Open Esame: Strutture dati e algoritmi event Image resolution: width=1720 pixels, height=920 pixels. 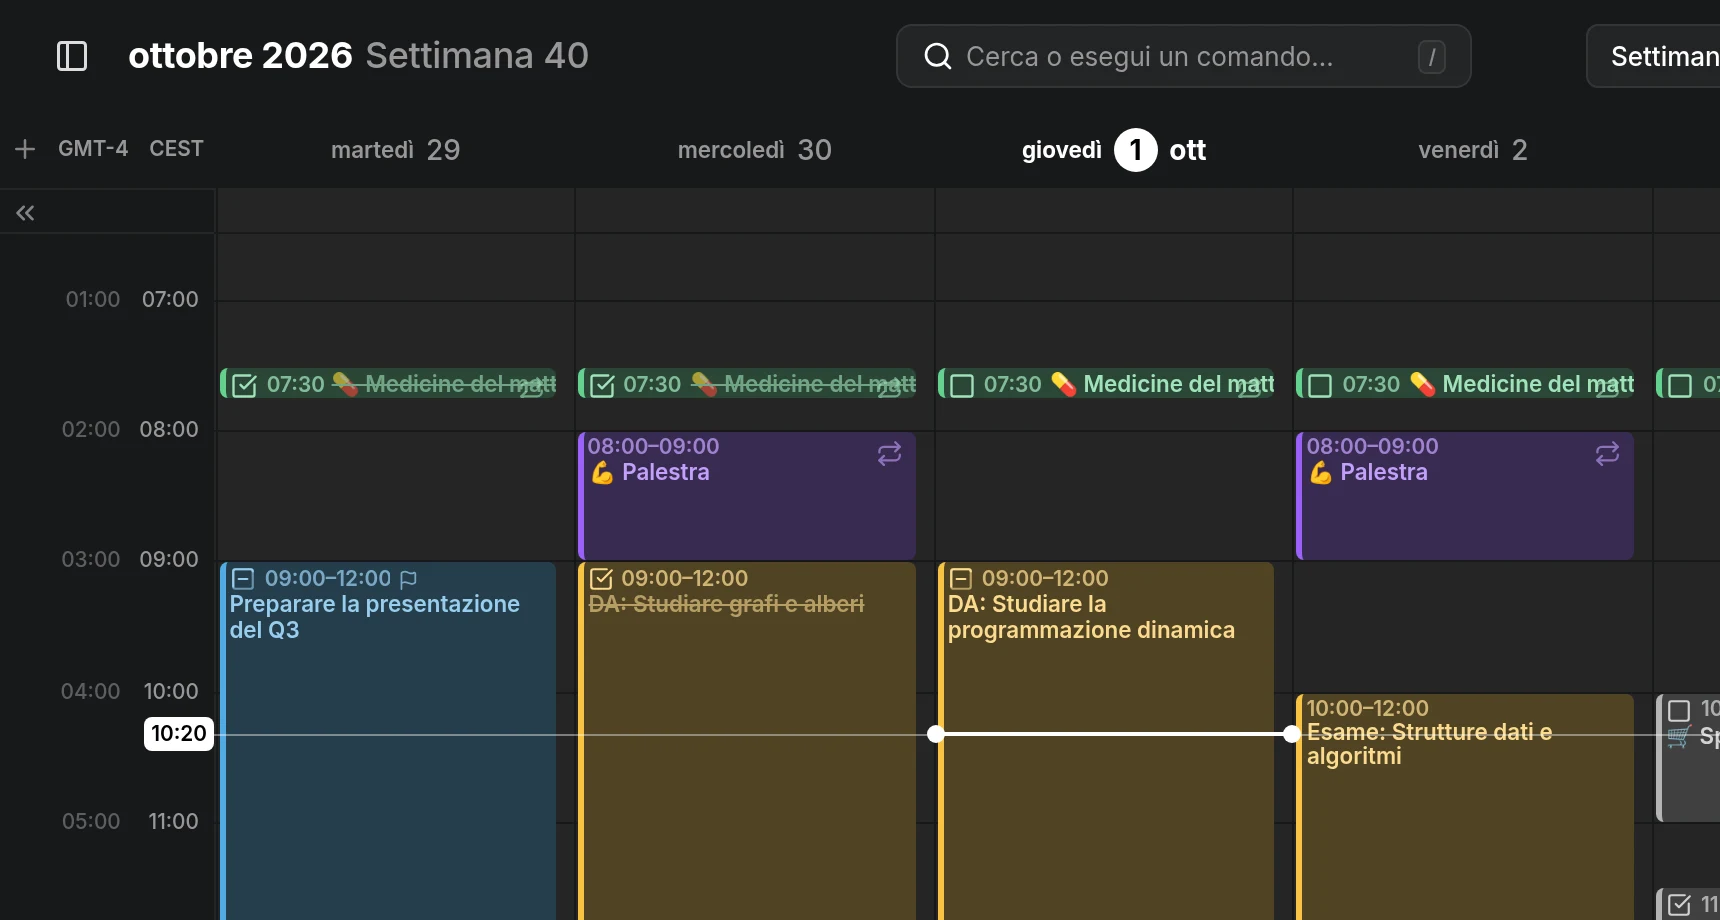click(1465, 806)
